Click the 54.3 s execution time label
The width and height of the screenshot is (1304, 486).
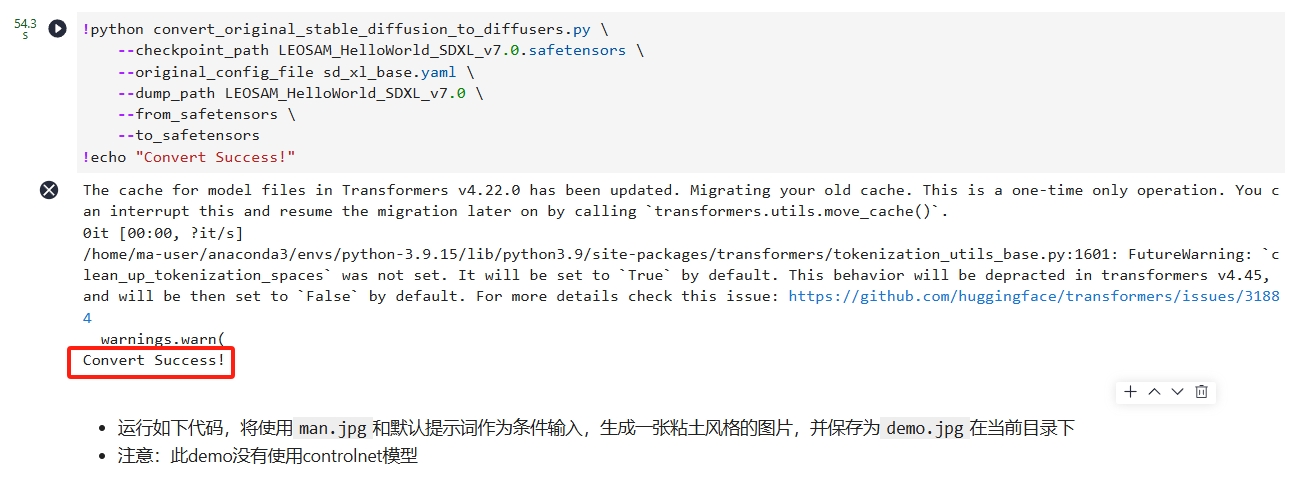pyautogui.click(x=26, y=28)
